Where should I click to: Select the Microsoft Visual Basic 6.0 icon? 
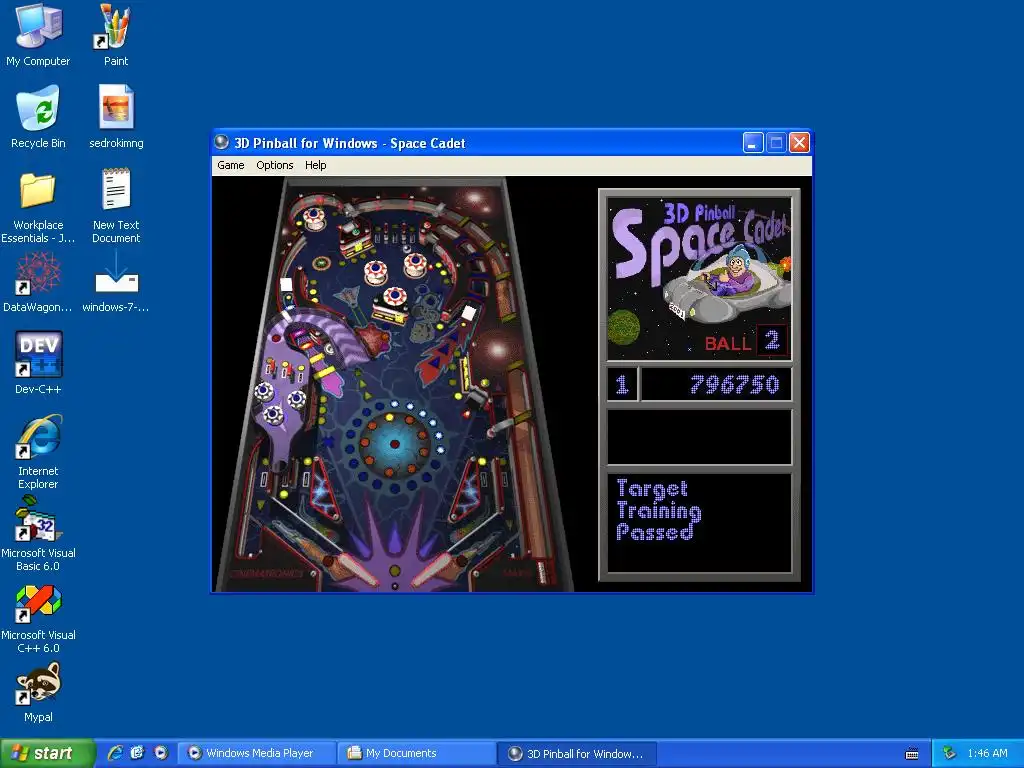[x=38, y=534]
